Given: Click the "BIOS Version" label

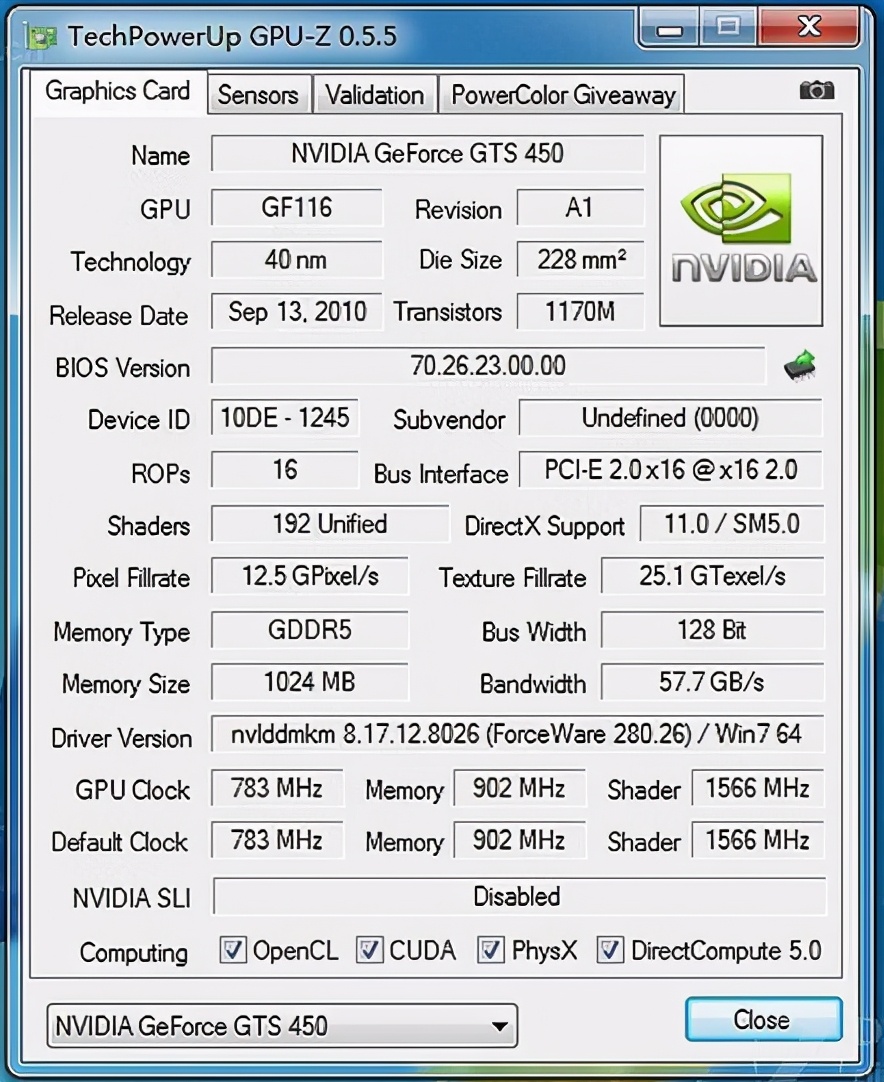Looking at the screenshot, I should click(123, 368).
